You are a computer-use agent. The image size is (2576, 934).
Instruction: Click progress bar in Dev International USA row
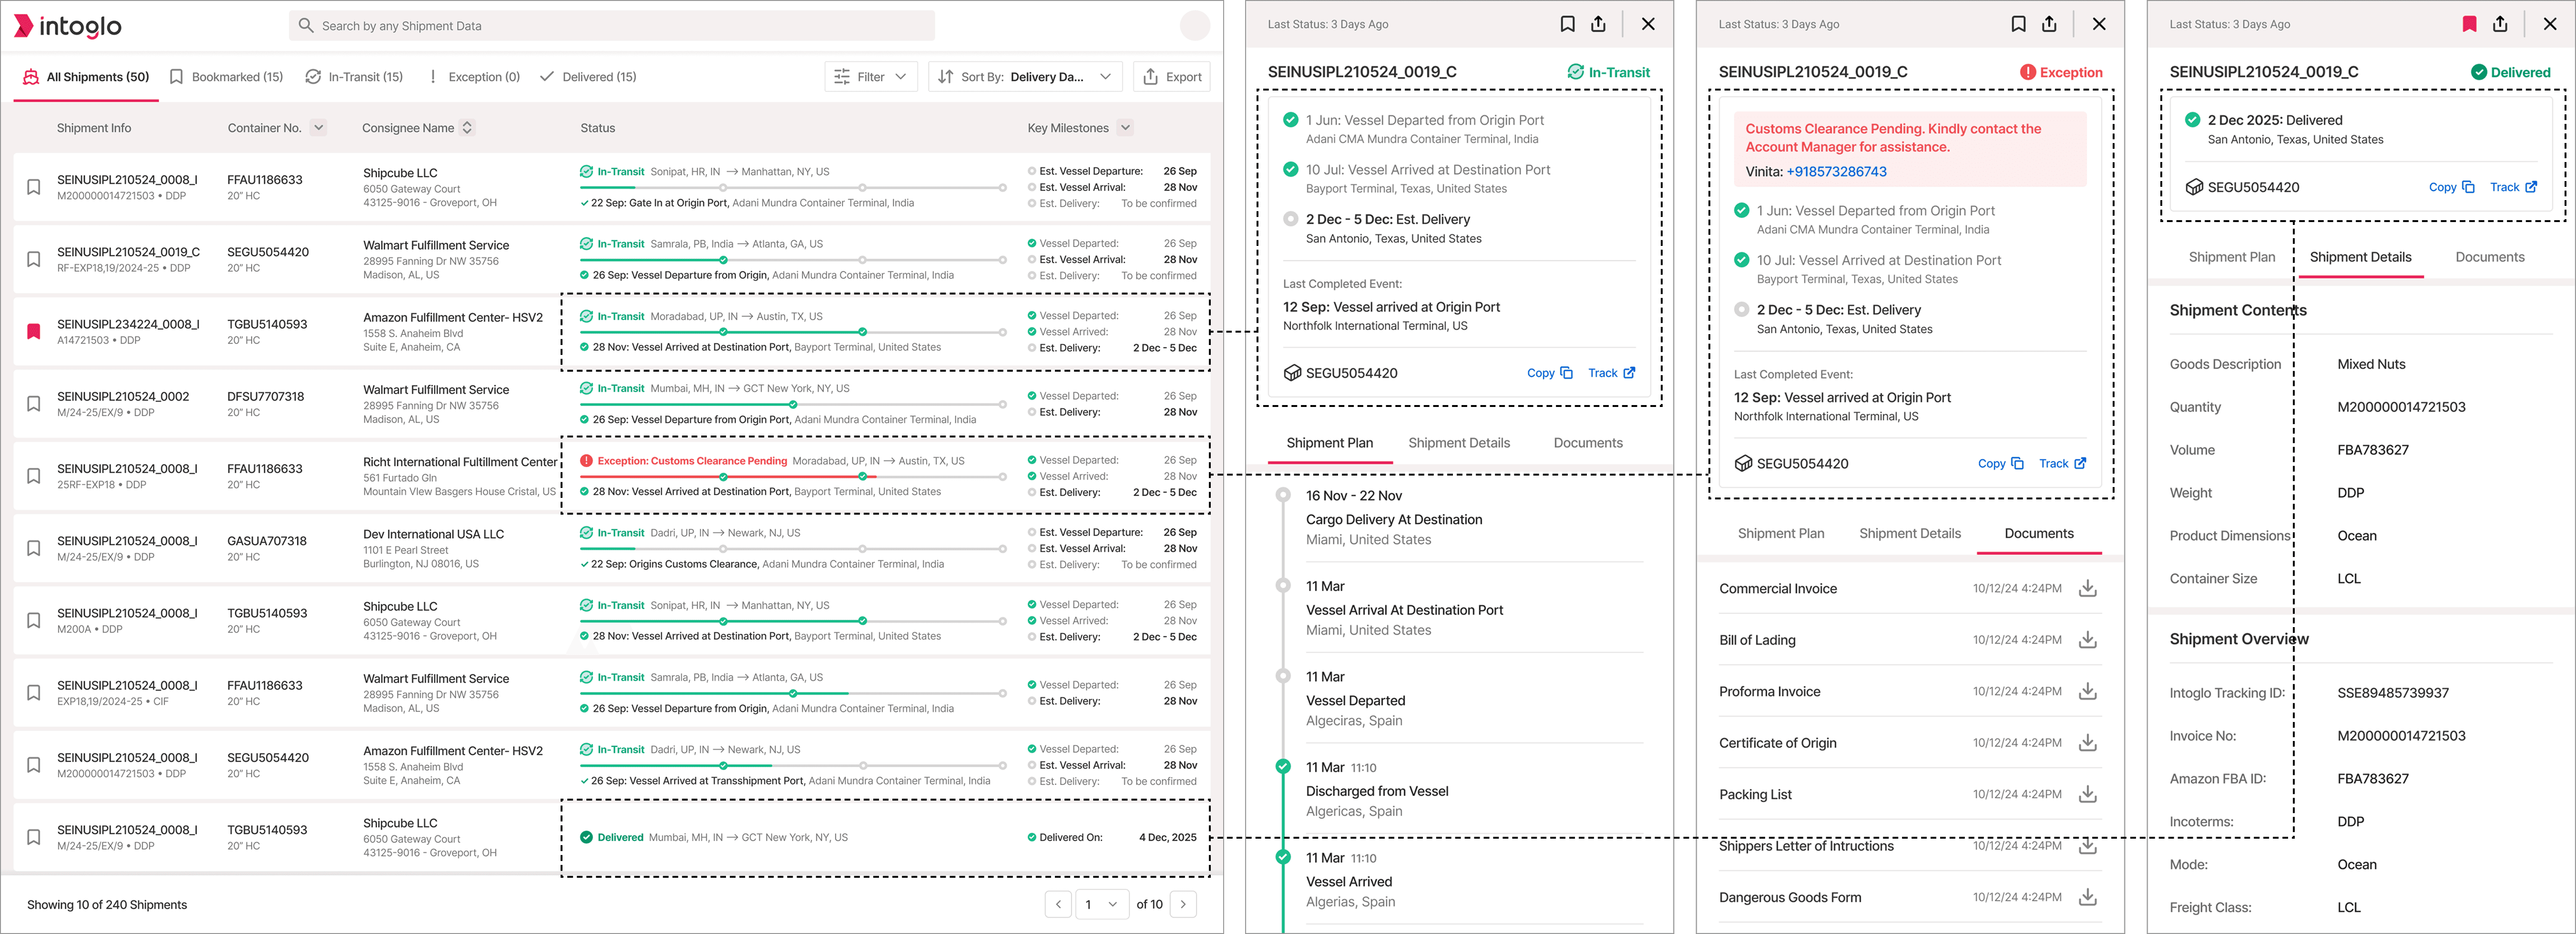[x=793, y=549]
